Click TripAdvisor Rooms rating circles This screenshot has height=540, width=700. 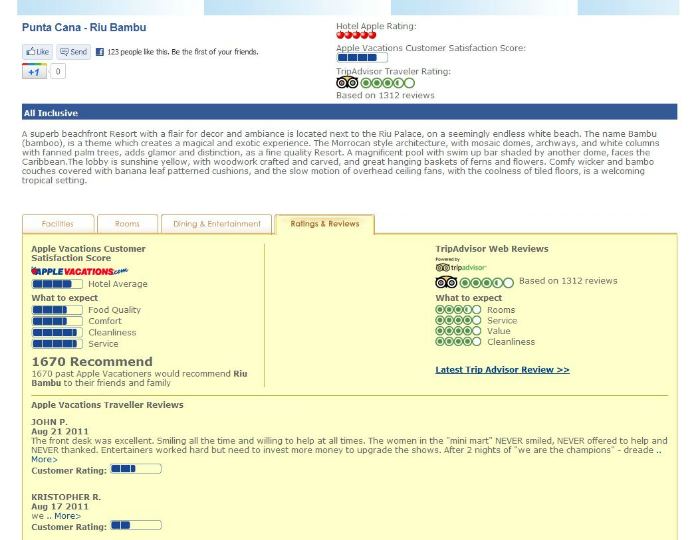pos(458,310)
